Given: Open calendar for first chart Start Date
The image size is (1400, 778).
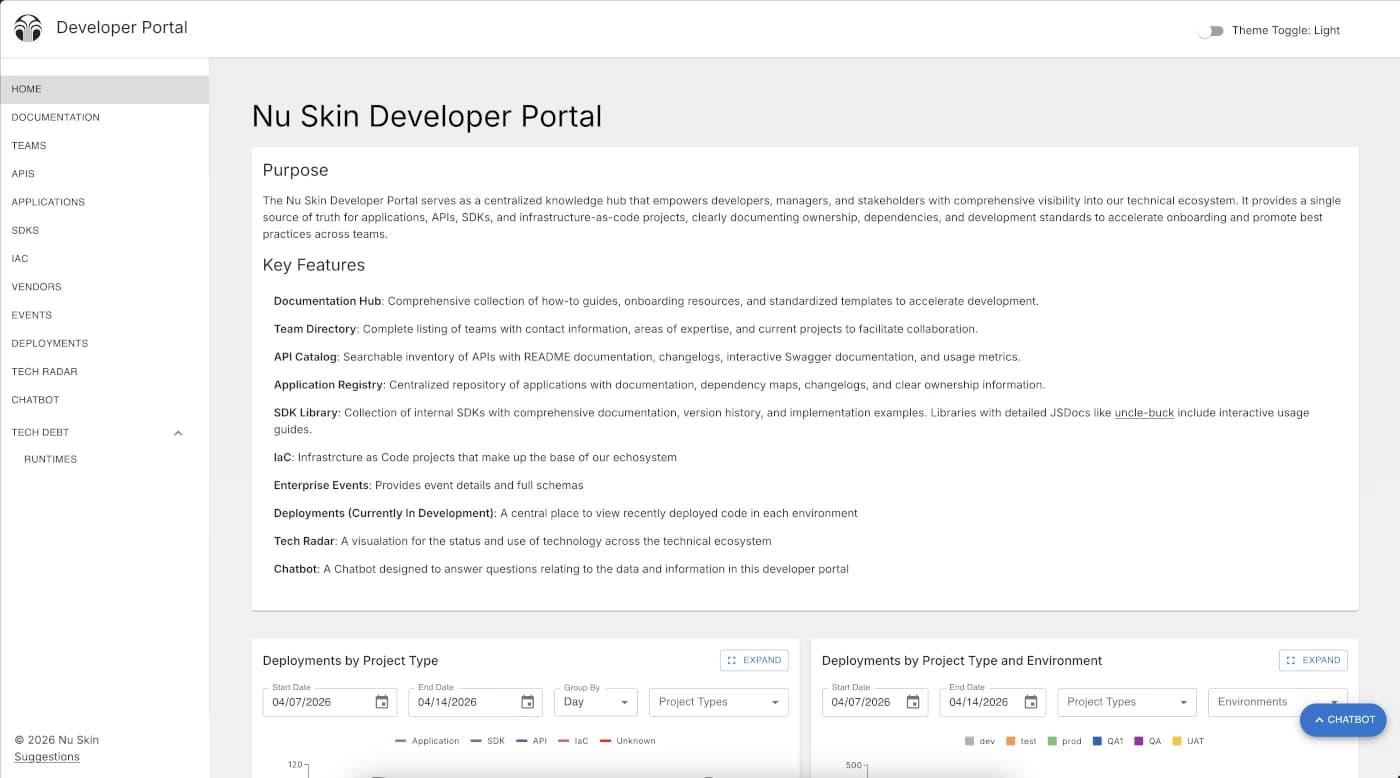Looking at the screenshot, I should (x=382, y=702).
